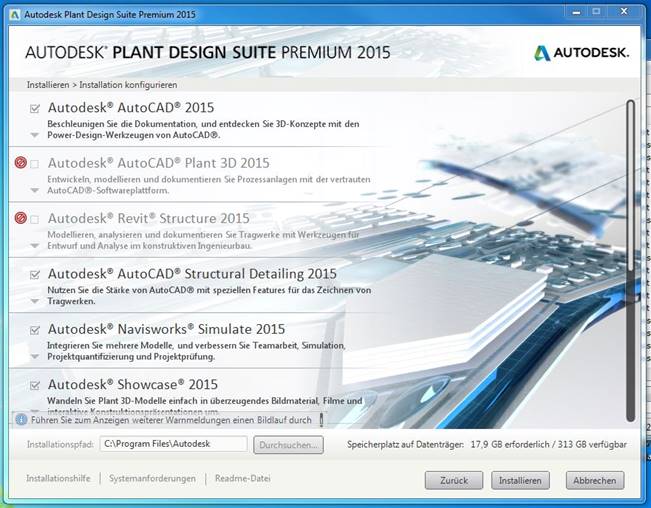Click the info icon in the warning bar

coord(22,420)
